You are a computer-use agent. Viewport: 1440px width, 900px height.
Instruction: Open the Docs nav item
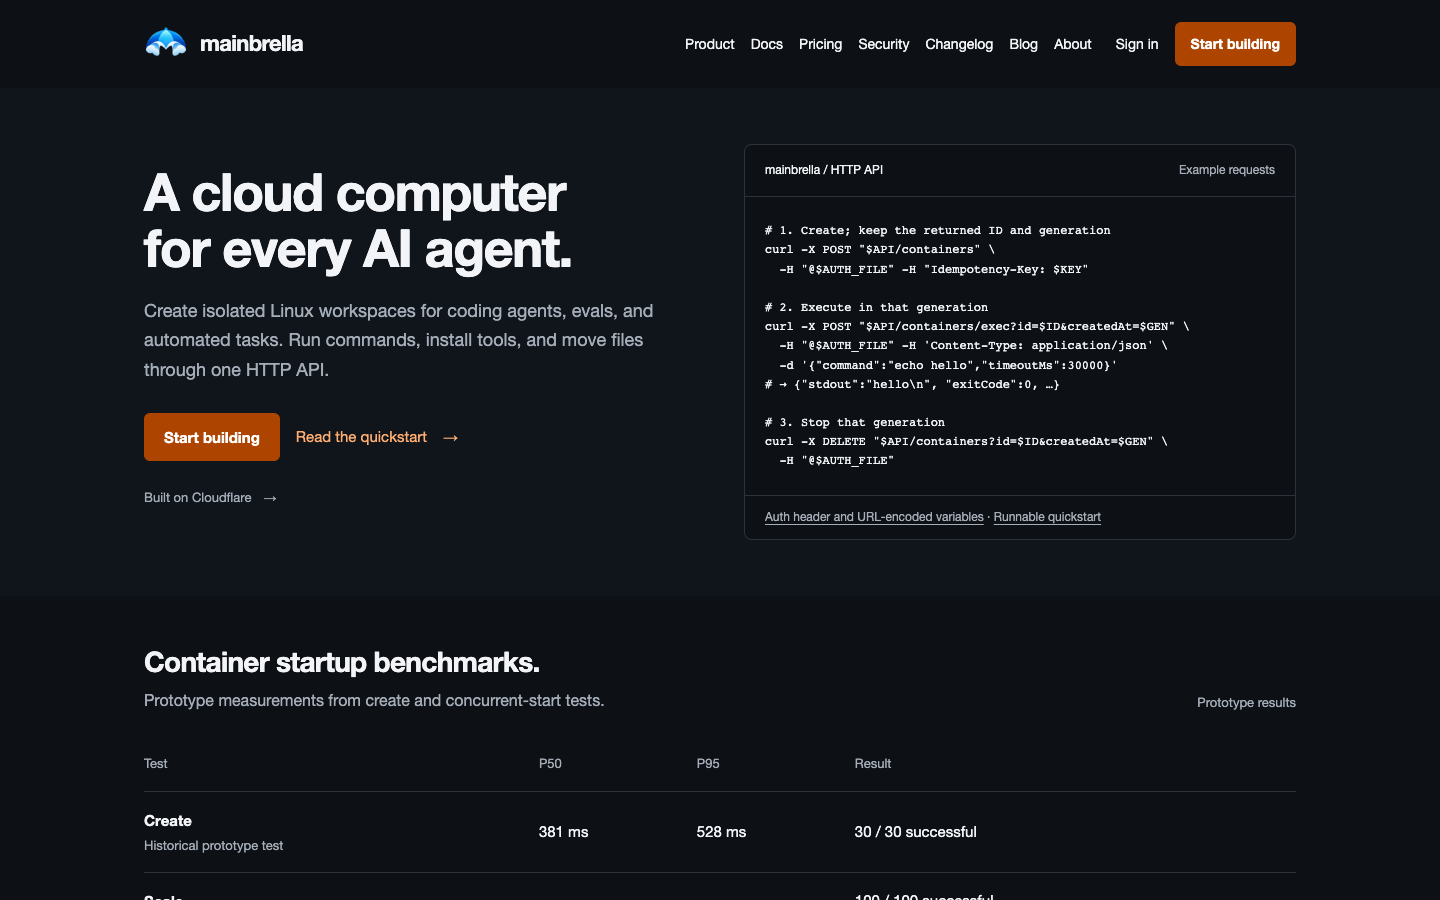point(767,44)
